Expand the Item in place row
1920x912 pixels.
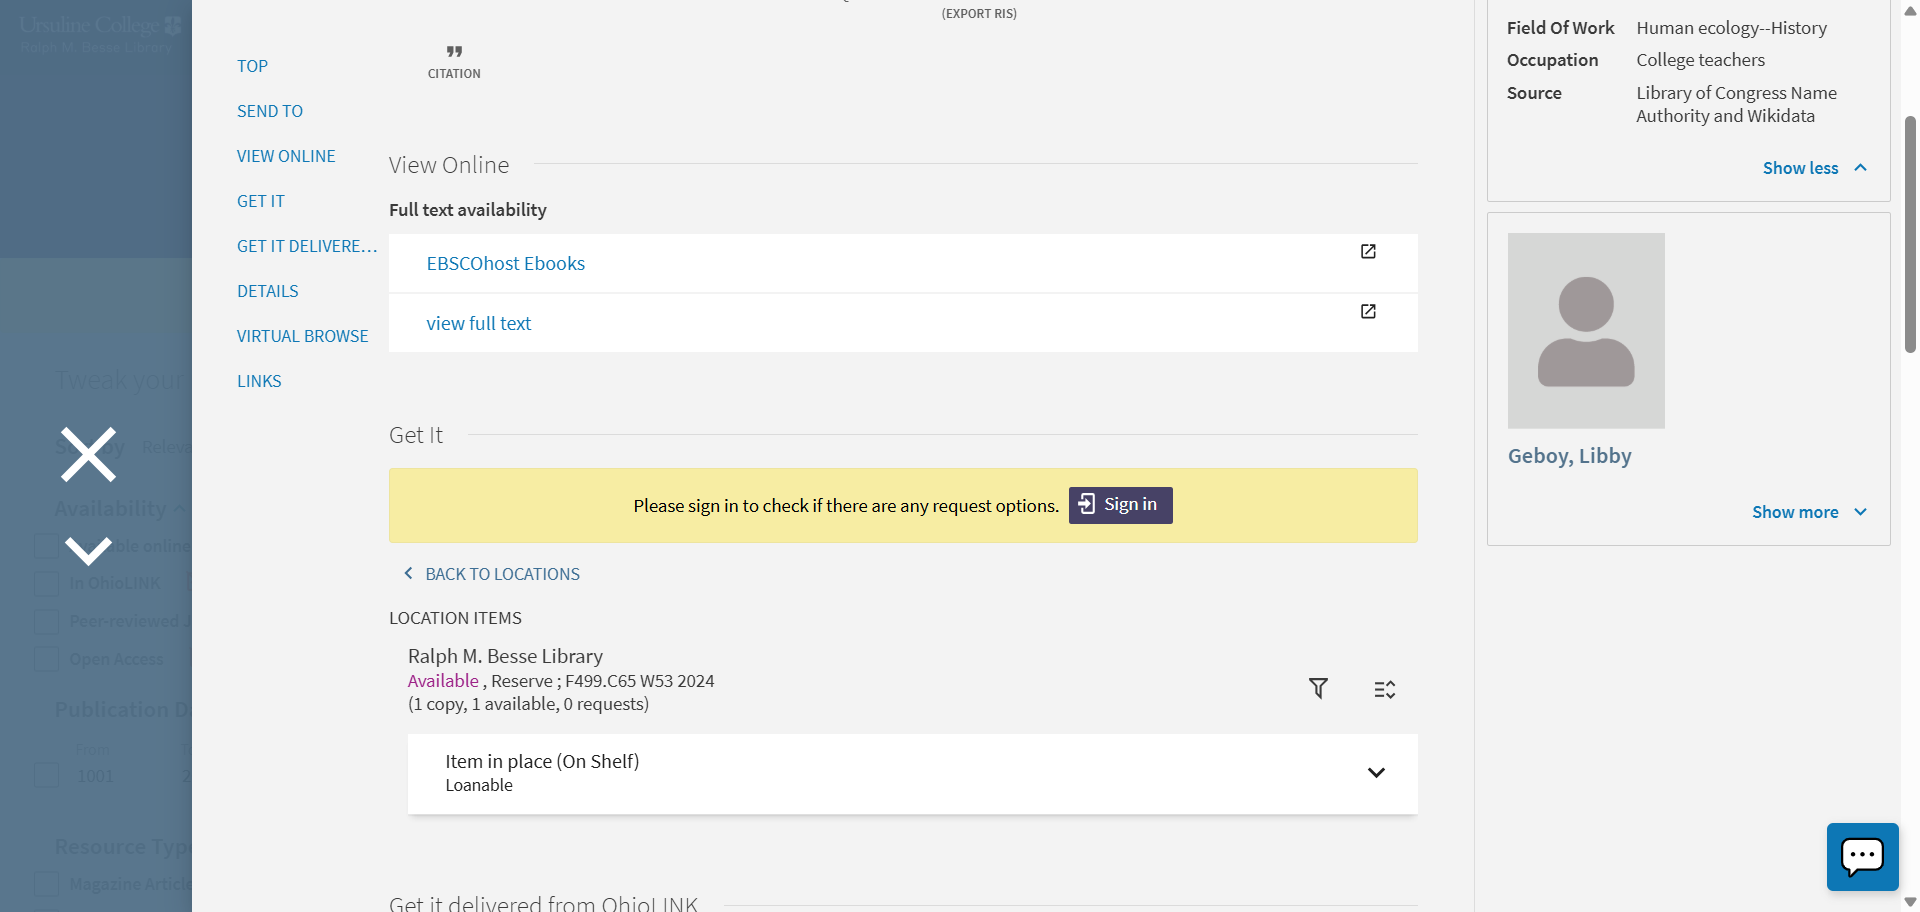[1376, 773]
